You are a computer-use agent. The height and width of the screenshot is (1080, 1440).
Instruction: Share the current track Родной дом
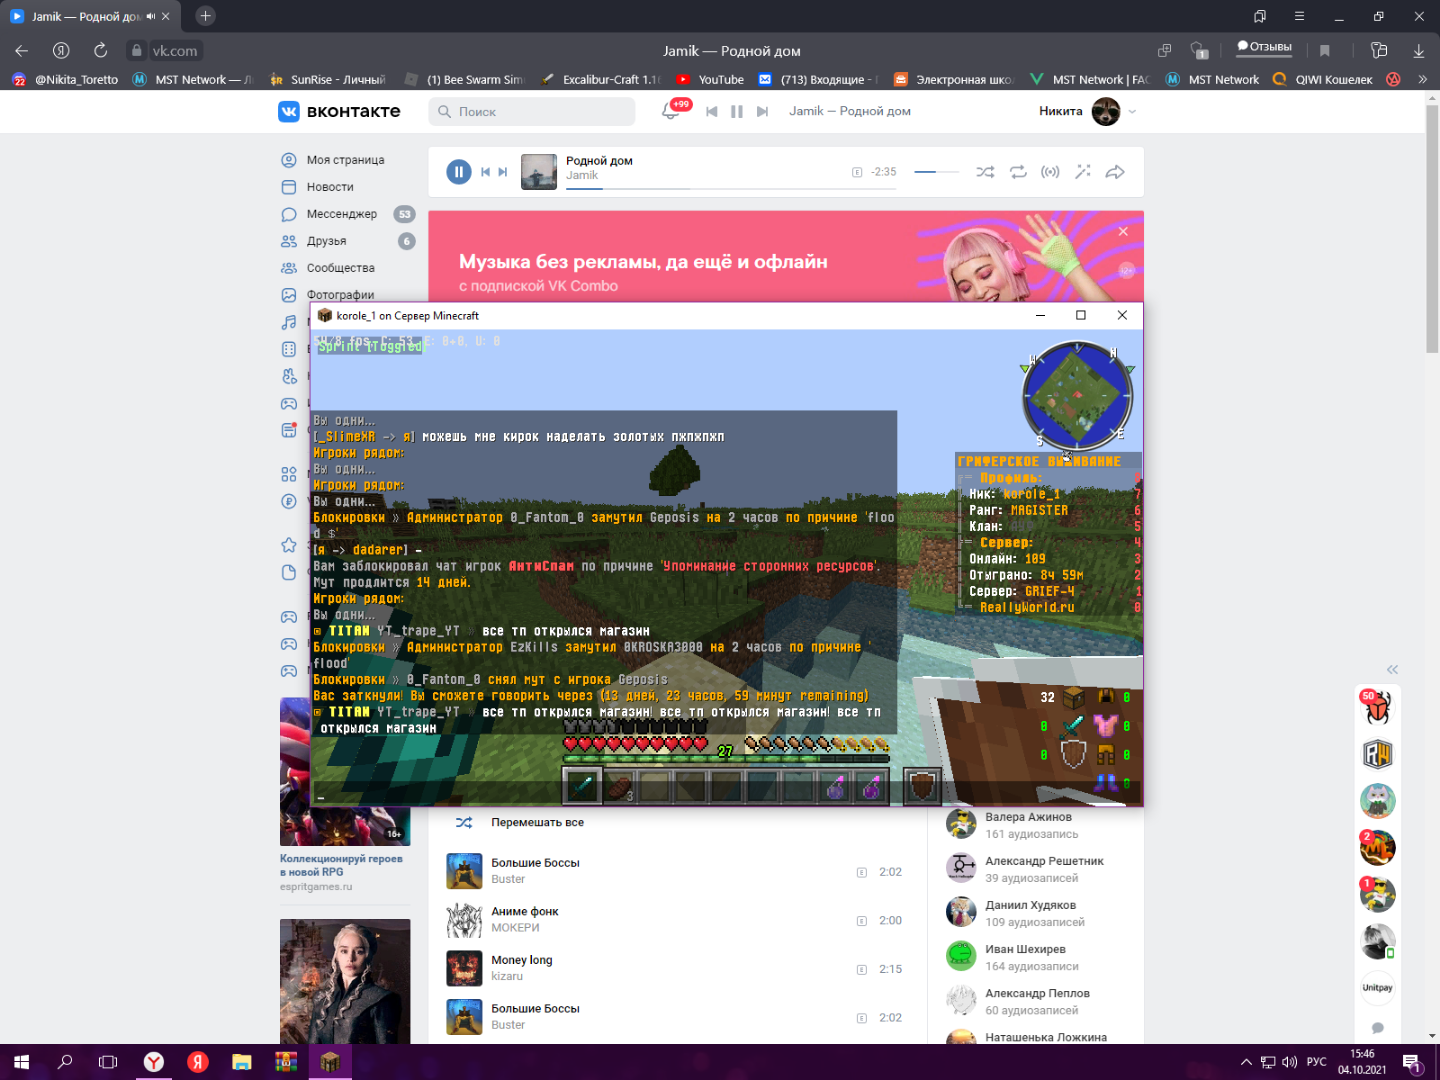pos(1115,172)
